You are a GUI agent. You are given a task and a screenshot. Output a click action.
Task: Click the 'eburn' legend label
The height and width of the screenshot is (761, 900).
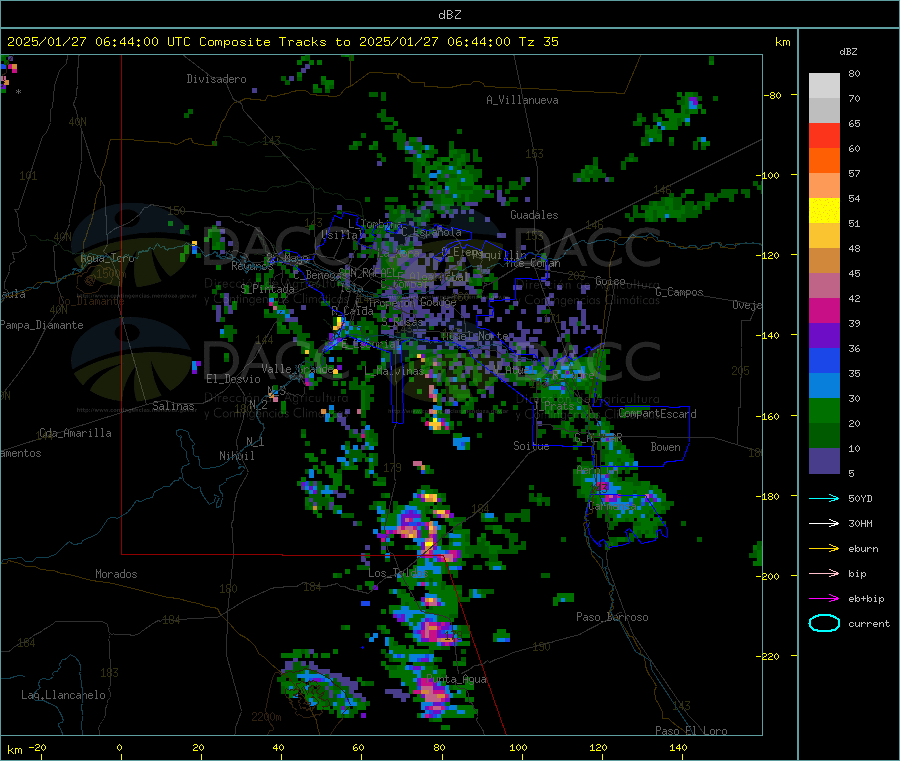point(863,549)
